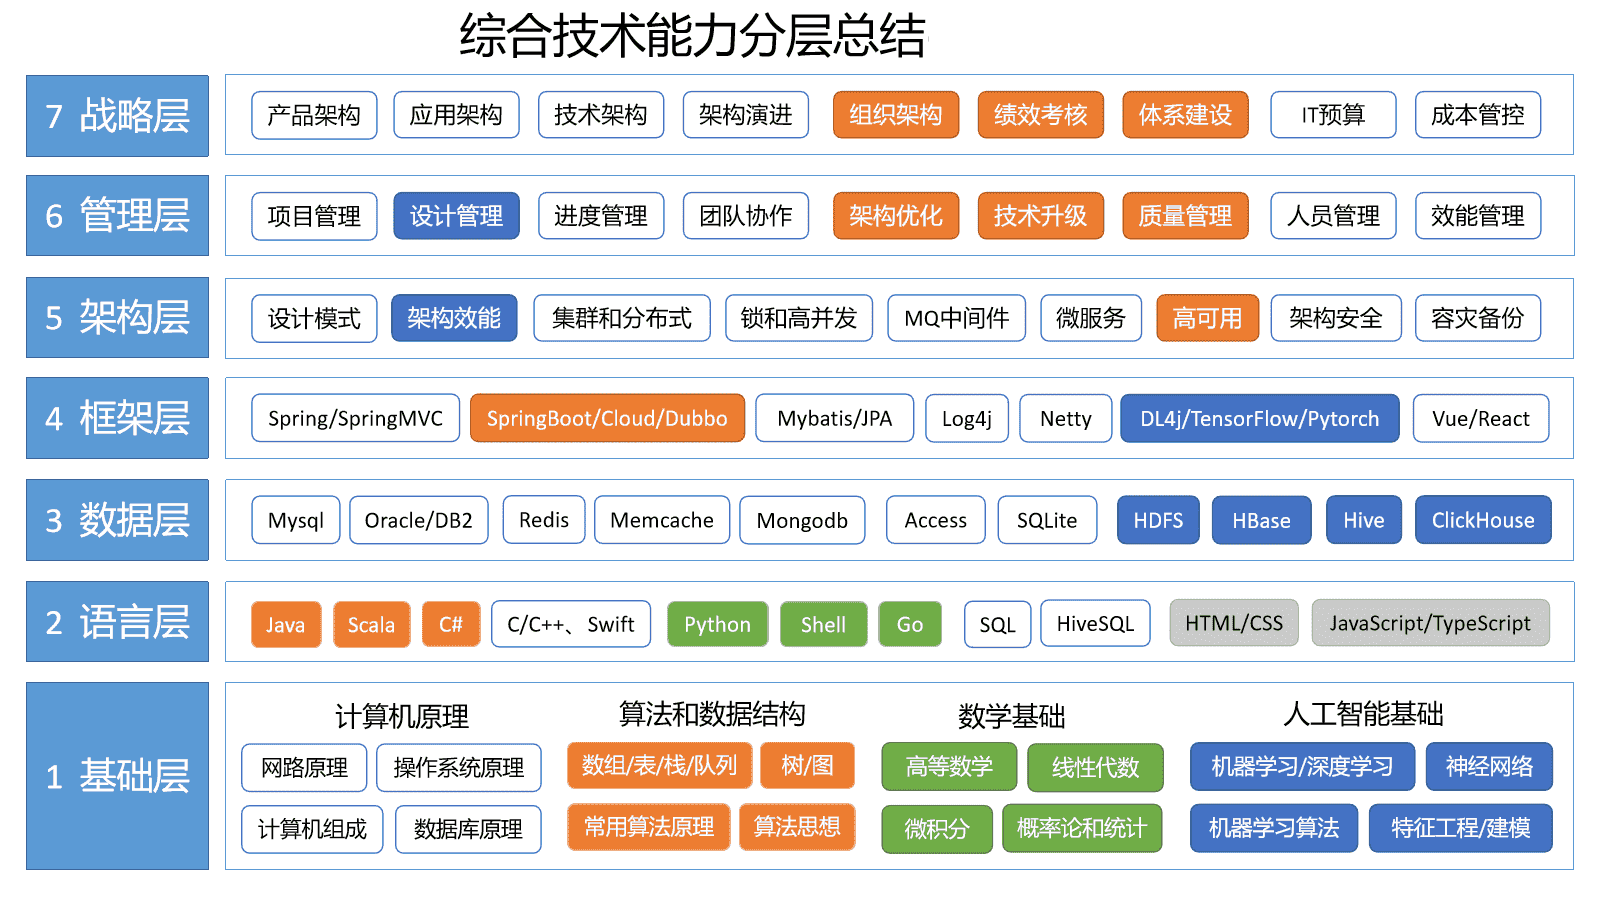Click the orange Java box
Viewport: 1600px width, 906px height.
(286, 624)
